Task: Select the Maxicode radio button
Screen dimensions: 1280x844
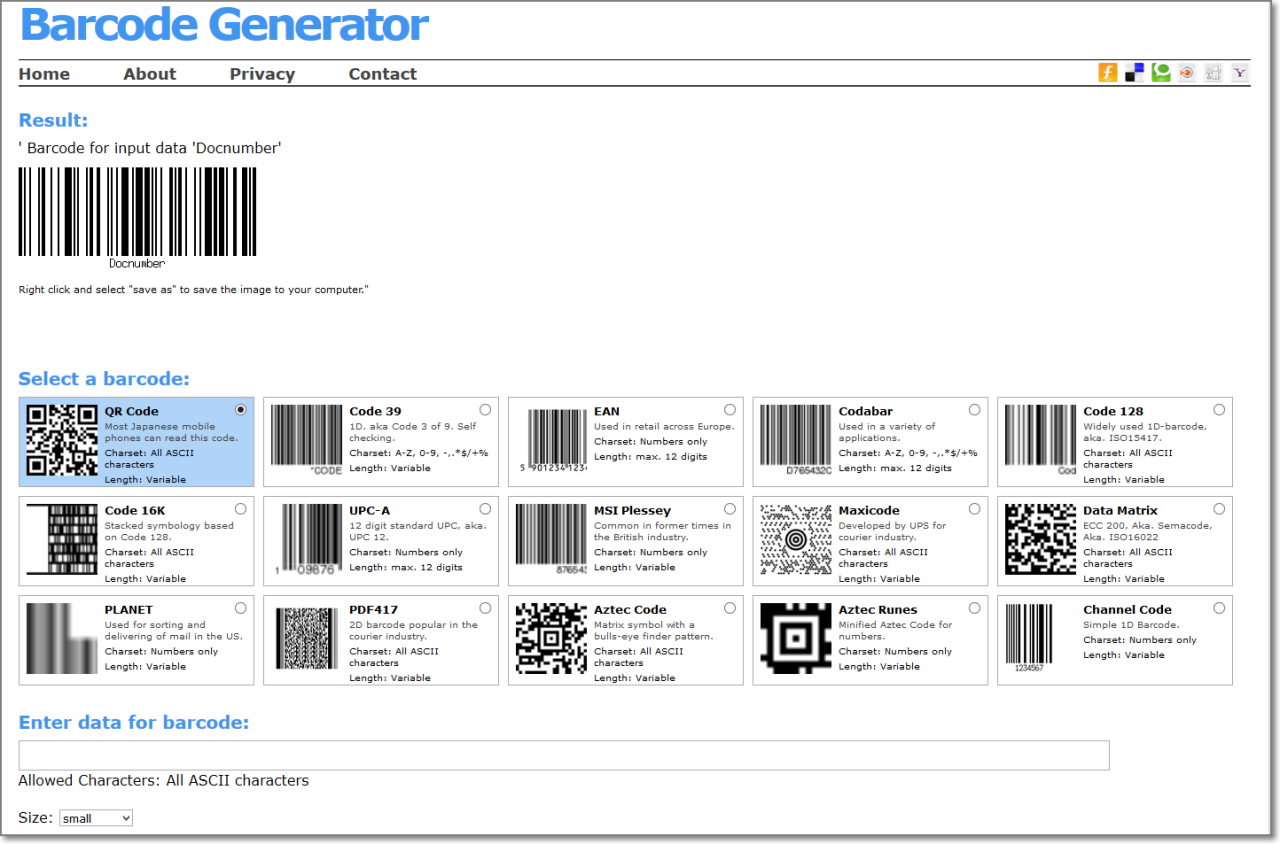Action: pyautogui.click(x=974, y=509)
